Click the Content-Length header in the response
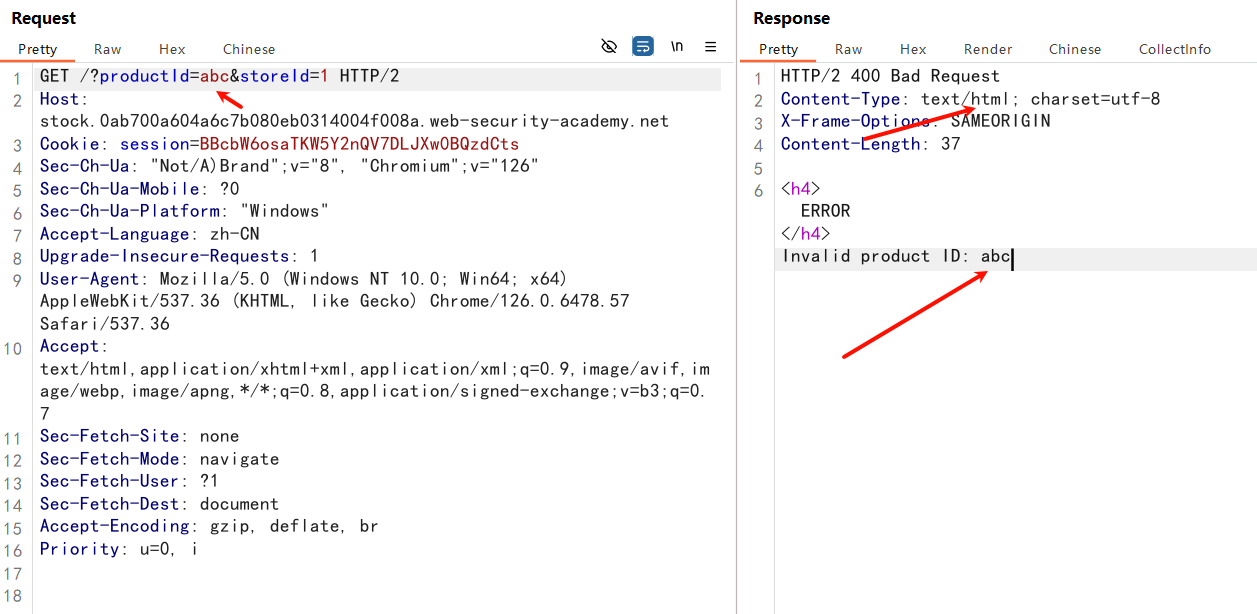The height and width of the screenshot is (614, 1257). (850, 144)
